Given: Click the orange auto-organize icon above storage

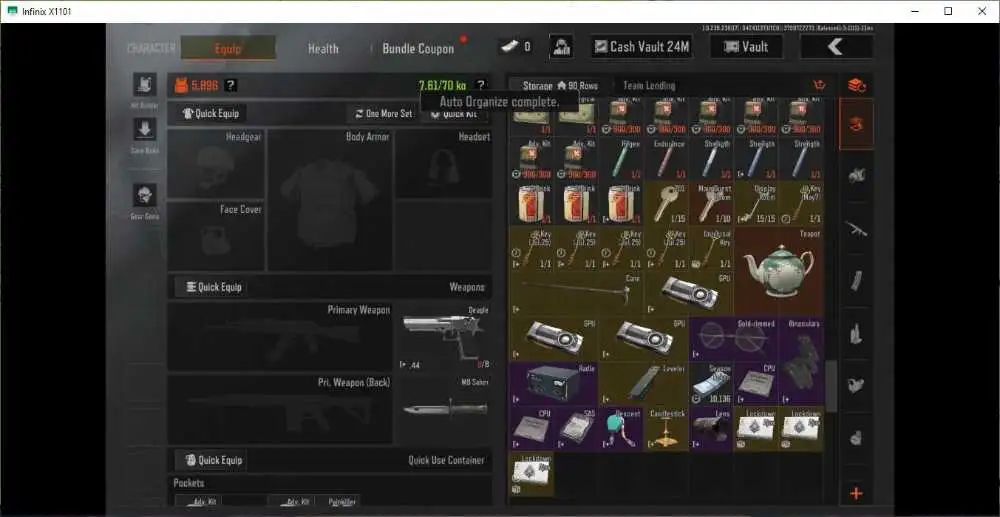Looking at the screenshot, I should [x=820, y=85].
